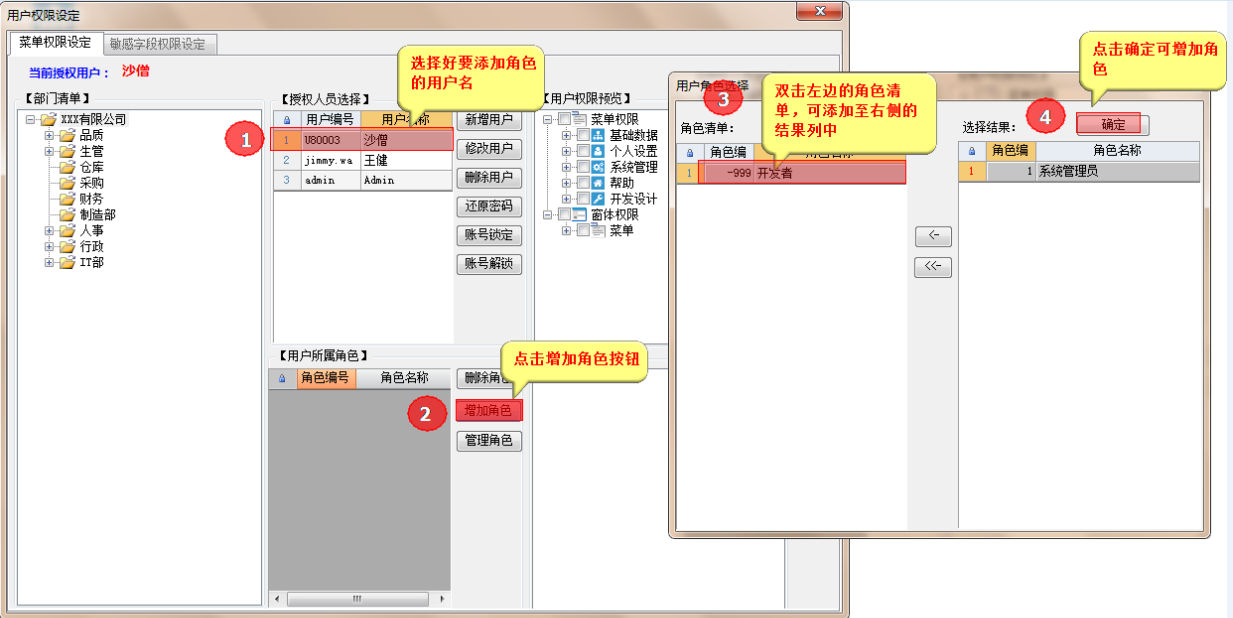Toggle the 系统管理 checkbox
This screenshot has width=1233, height=618.
(x=584, y=167)
